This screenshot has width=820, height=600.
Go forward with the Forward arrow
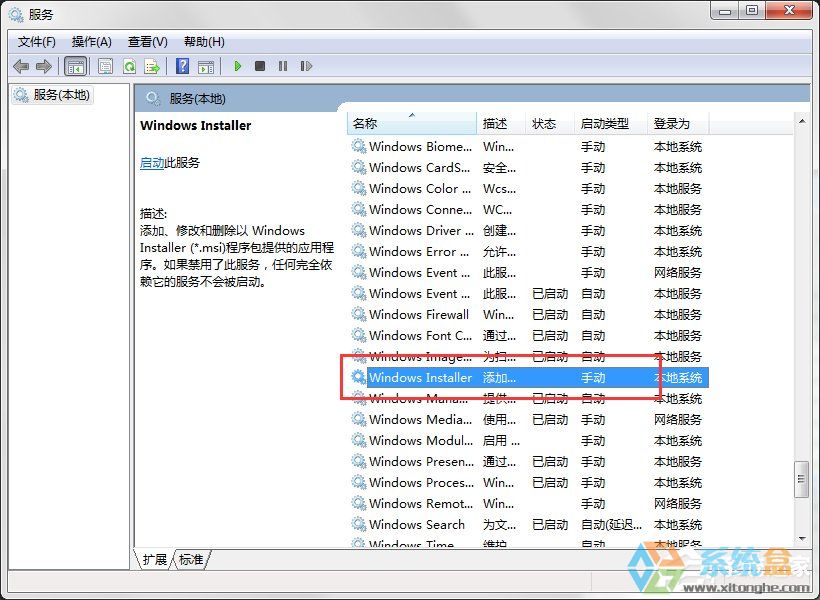coord(44,66)
